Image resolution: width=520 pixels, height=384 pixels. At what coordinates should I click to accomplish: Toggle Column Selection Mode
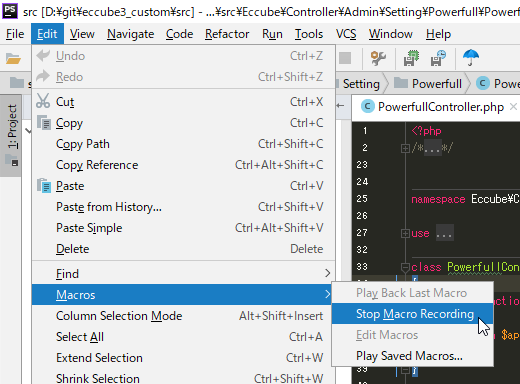183,316
